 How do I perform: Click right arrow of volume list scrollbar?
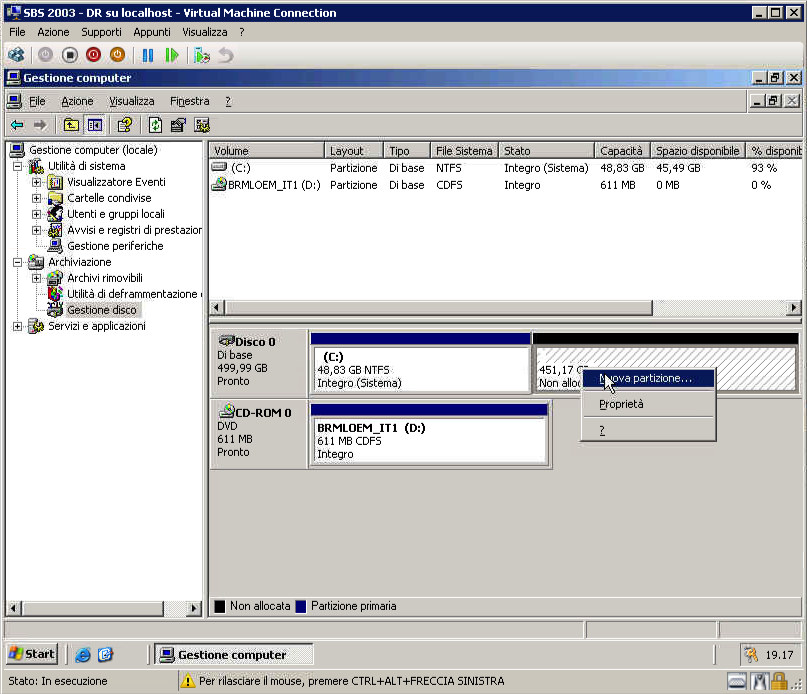(794, 308)
